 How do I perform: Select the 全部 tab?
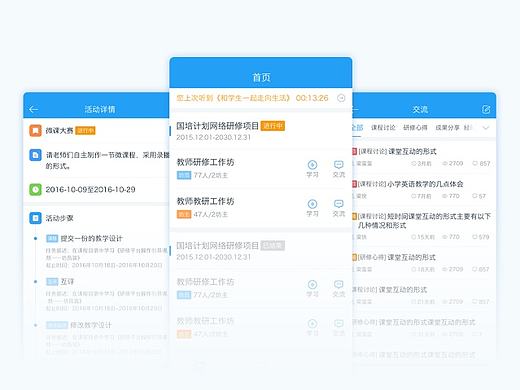(357, 128)
